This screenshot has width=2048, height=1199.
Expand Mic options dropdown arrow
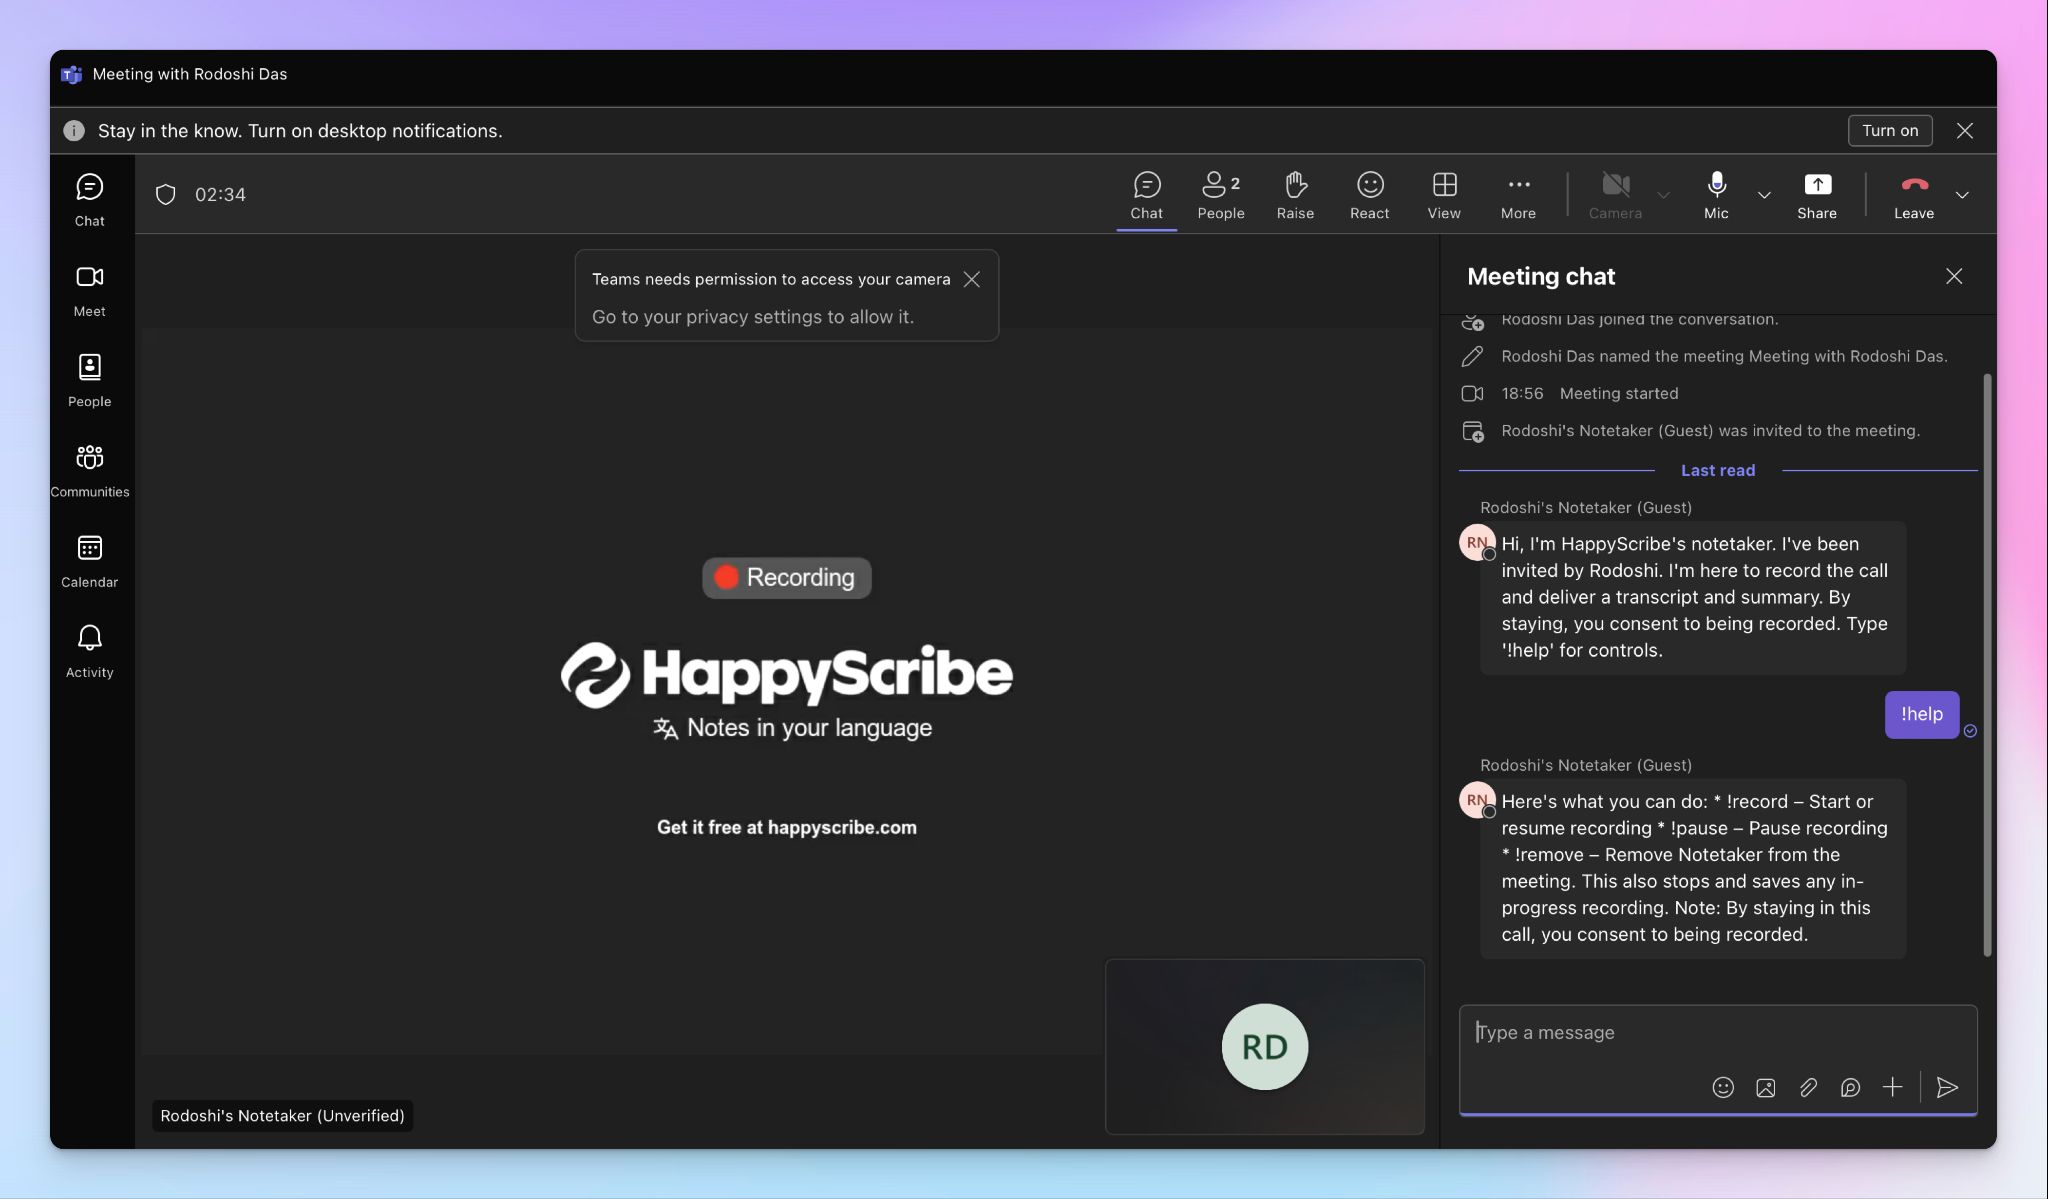click(1764, 195)
